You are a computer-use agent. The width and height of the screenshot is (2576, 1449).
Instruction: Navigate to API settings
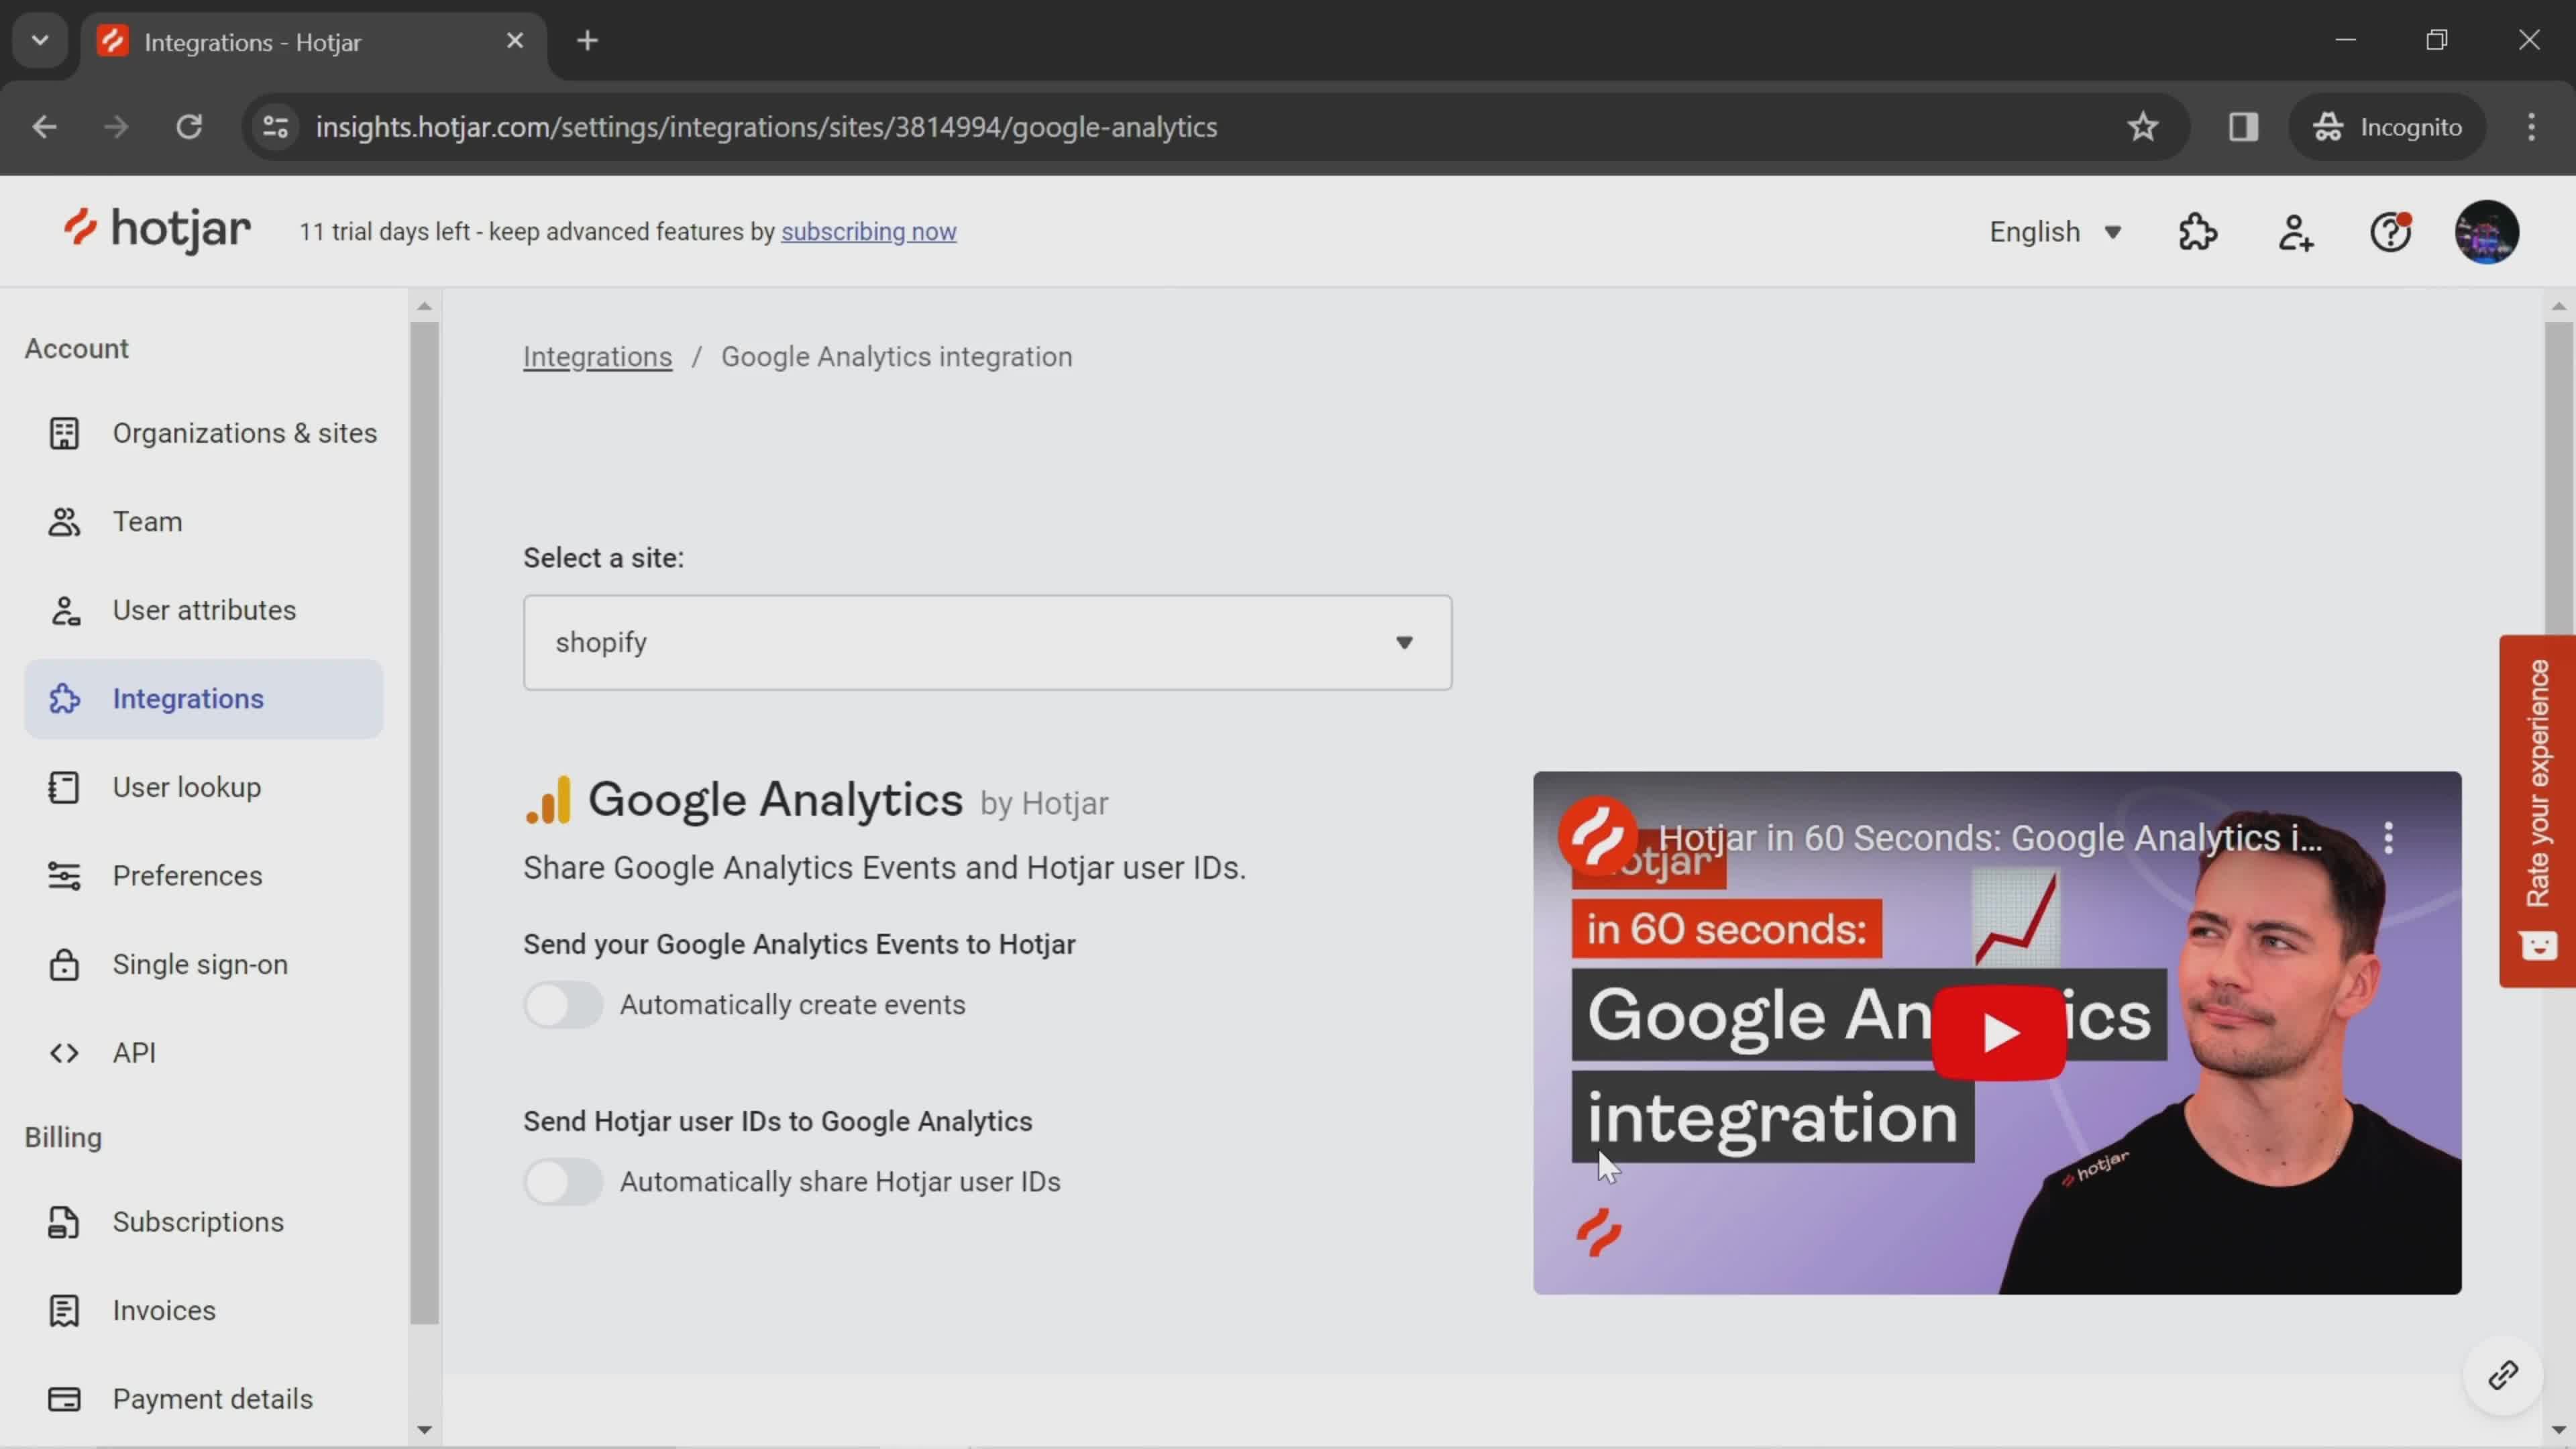pyautogui.click(x=134, y=1053)
